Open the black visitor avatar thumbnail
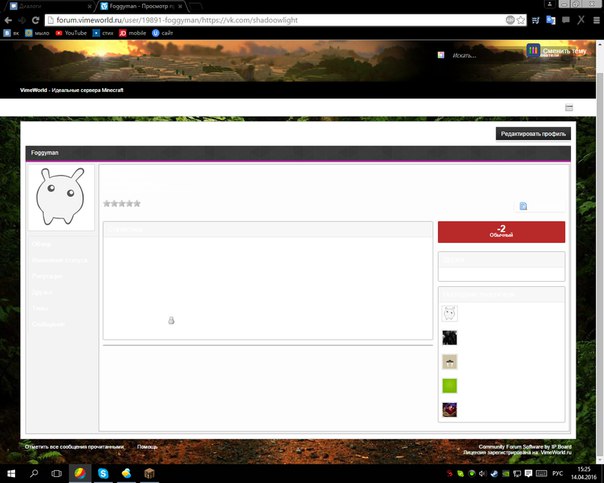Image resolution: width=604 pixels, height=483 pixels. (x=450, y=338)
